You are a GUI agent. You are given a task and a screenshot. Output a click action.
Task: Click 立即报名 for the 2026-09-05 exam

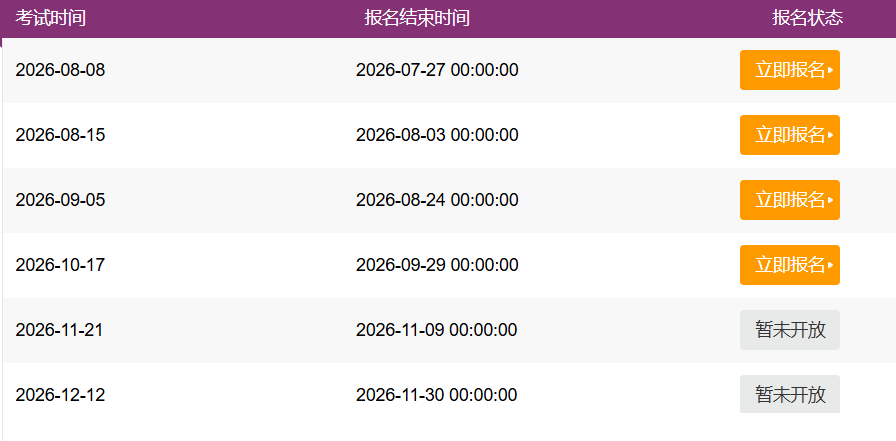tap(790, 201)
